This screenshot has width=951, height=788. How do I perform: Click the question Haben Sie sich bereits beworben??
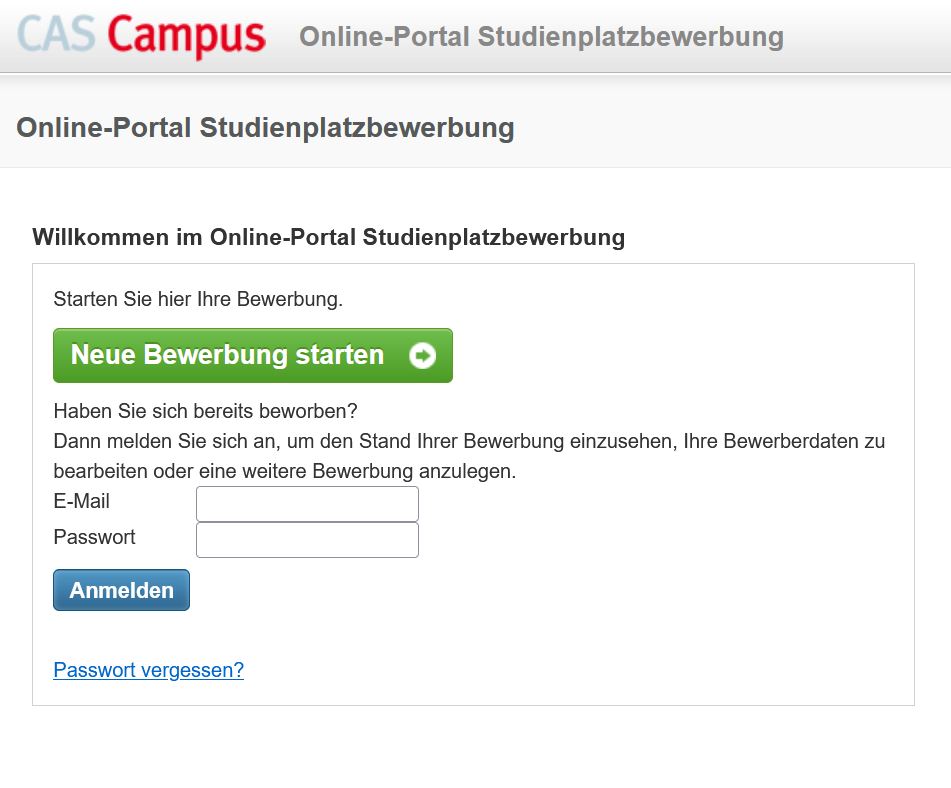click(206, 411)
